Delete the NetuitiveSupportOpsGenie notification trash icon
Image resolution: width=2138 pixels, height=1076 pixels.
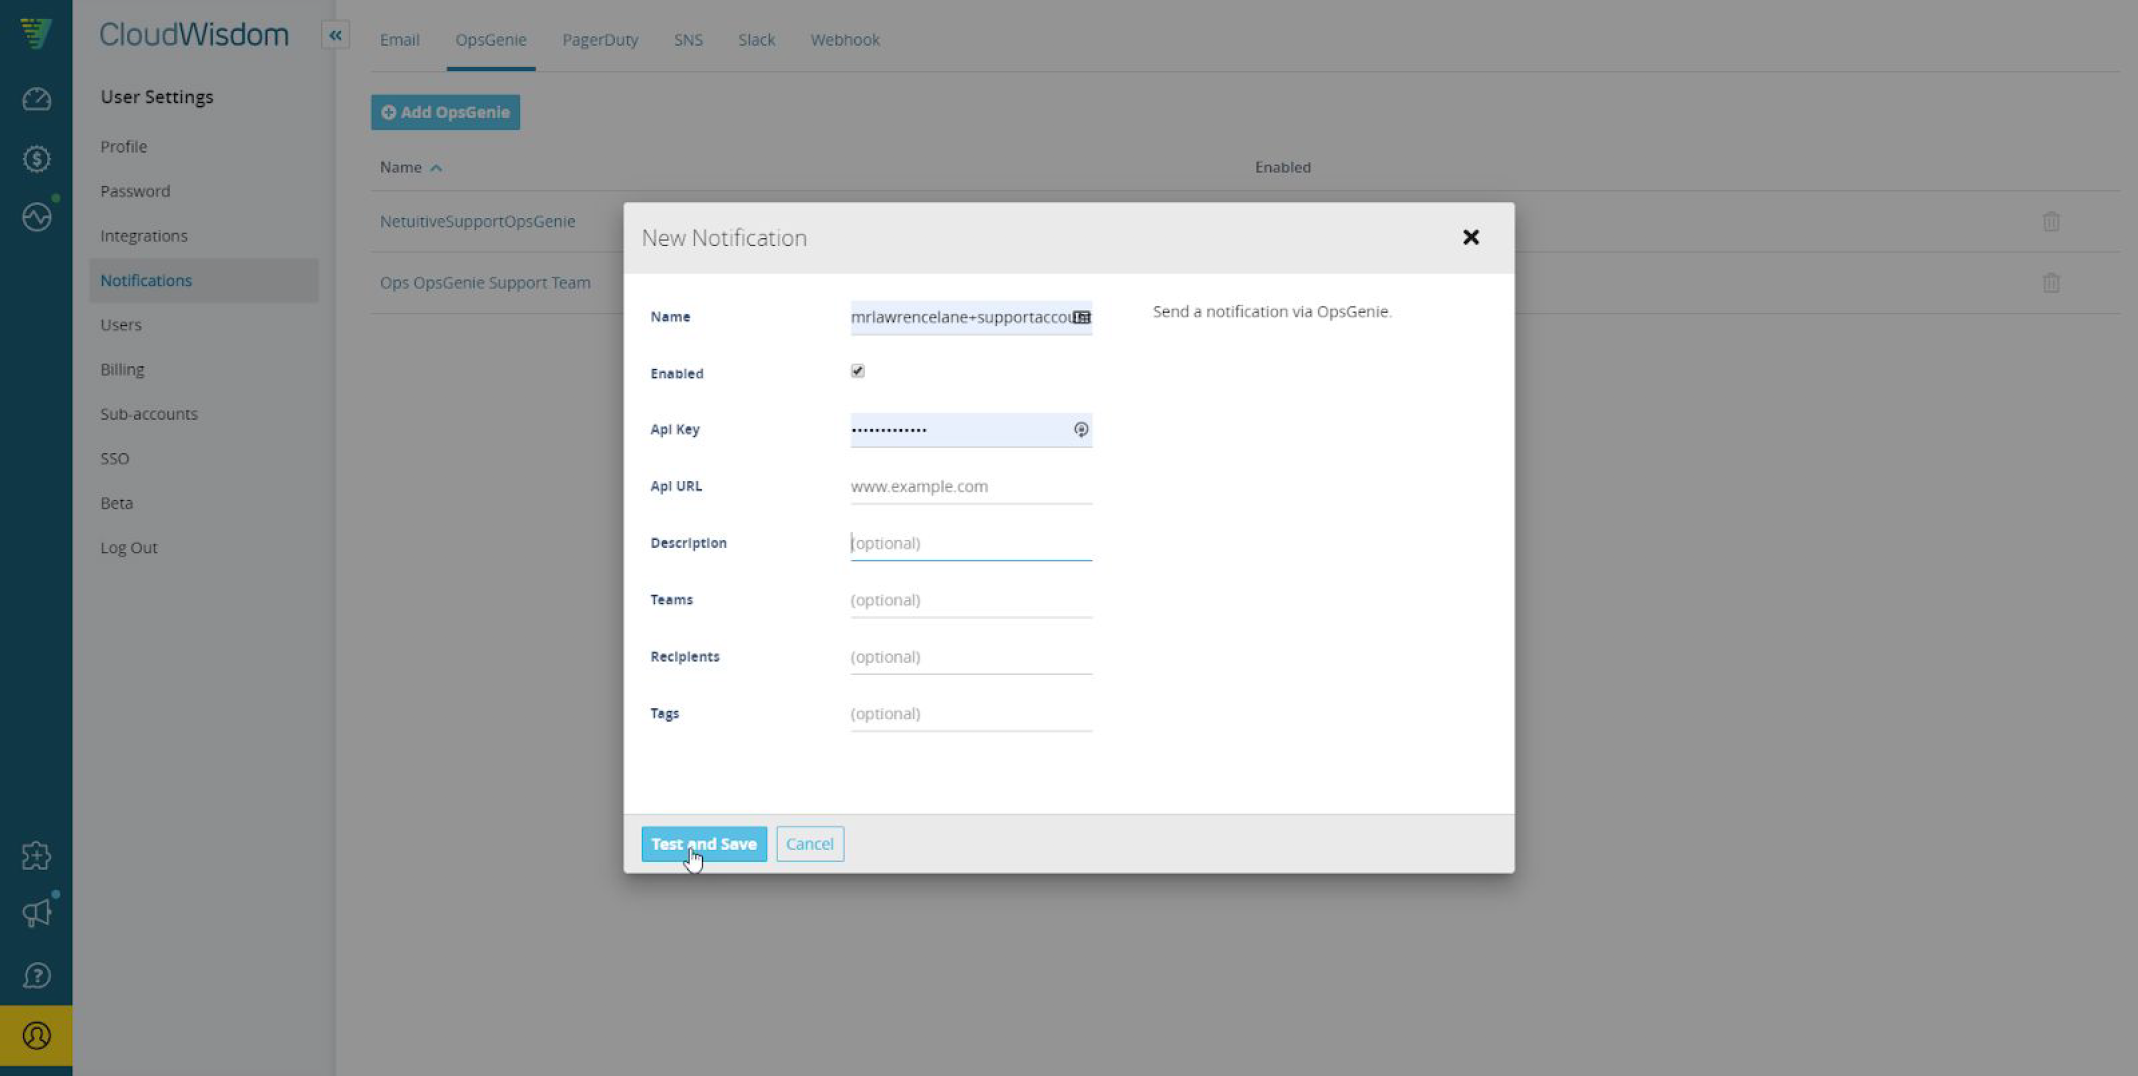click(x=2051, y=221)
